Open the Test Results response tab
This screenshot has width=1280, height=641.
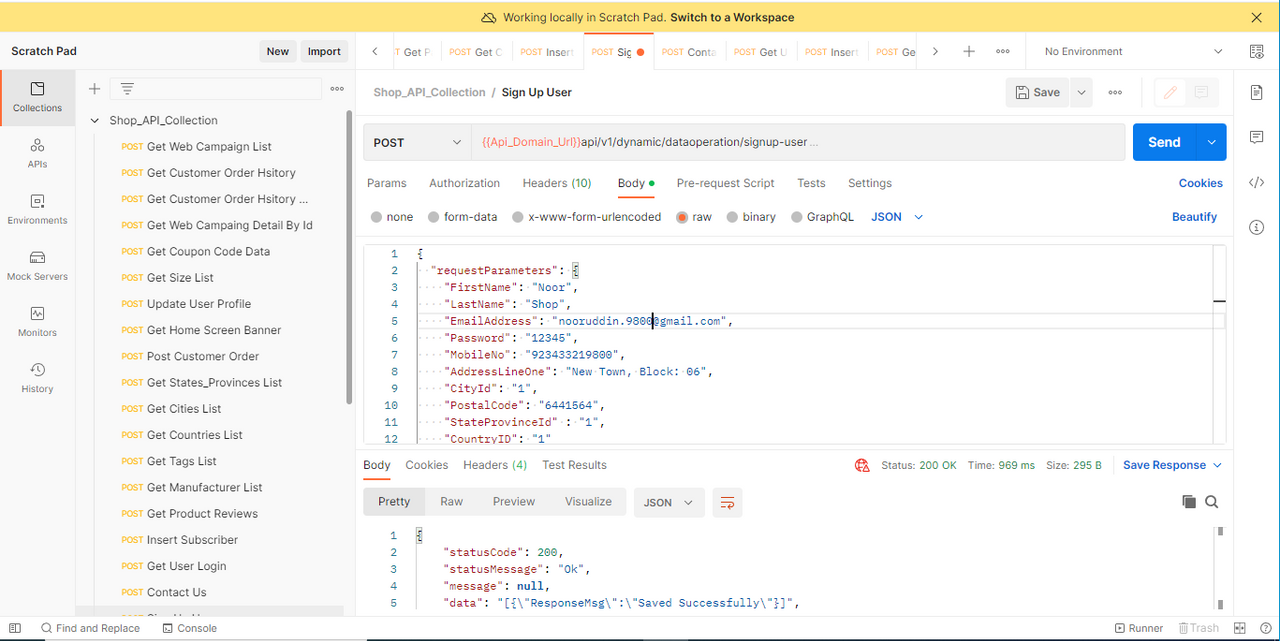[x=574, y=465]
